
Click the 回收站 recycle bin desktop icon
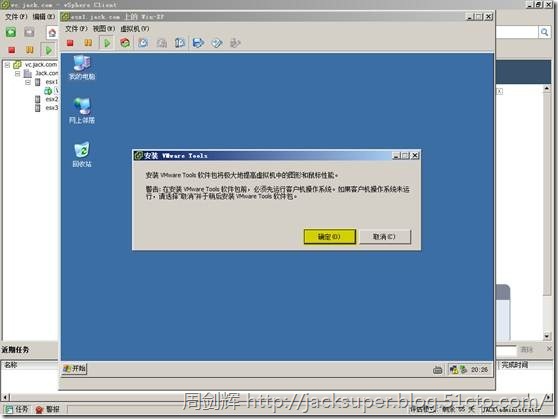click(x=82, y=154)
